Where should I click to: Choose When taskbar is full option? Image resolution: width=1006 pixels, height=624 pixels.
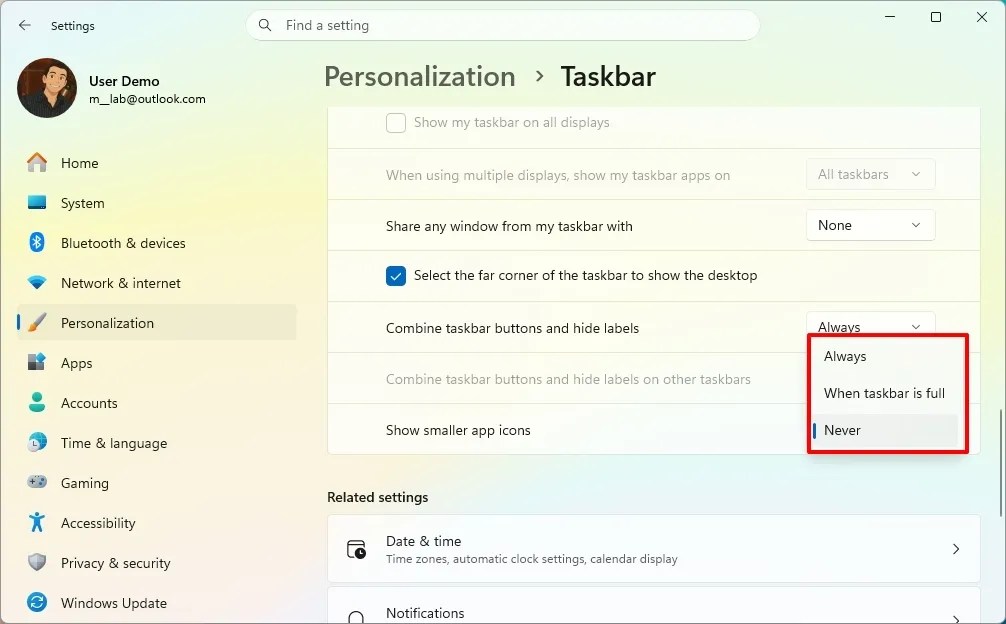tap(885, 393)
